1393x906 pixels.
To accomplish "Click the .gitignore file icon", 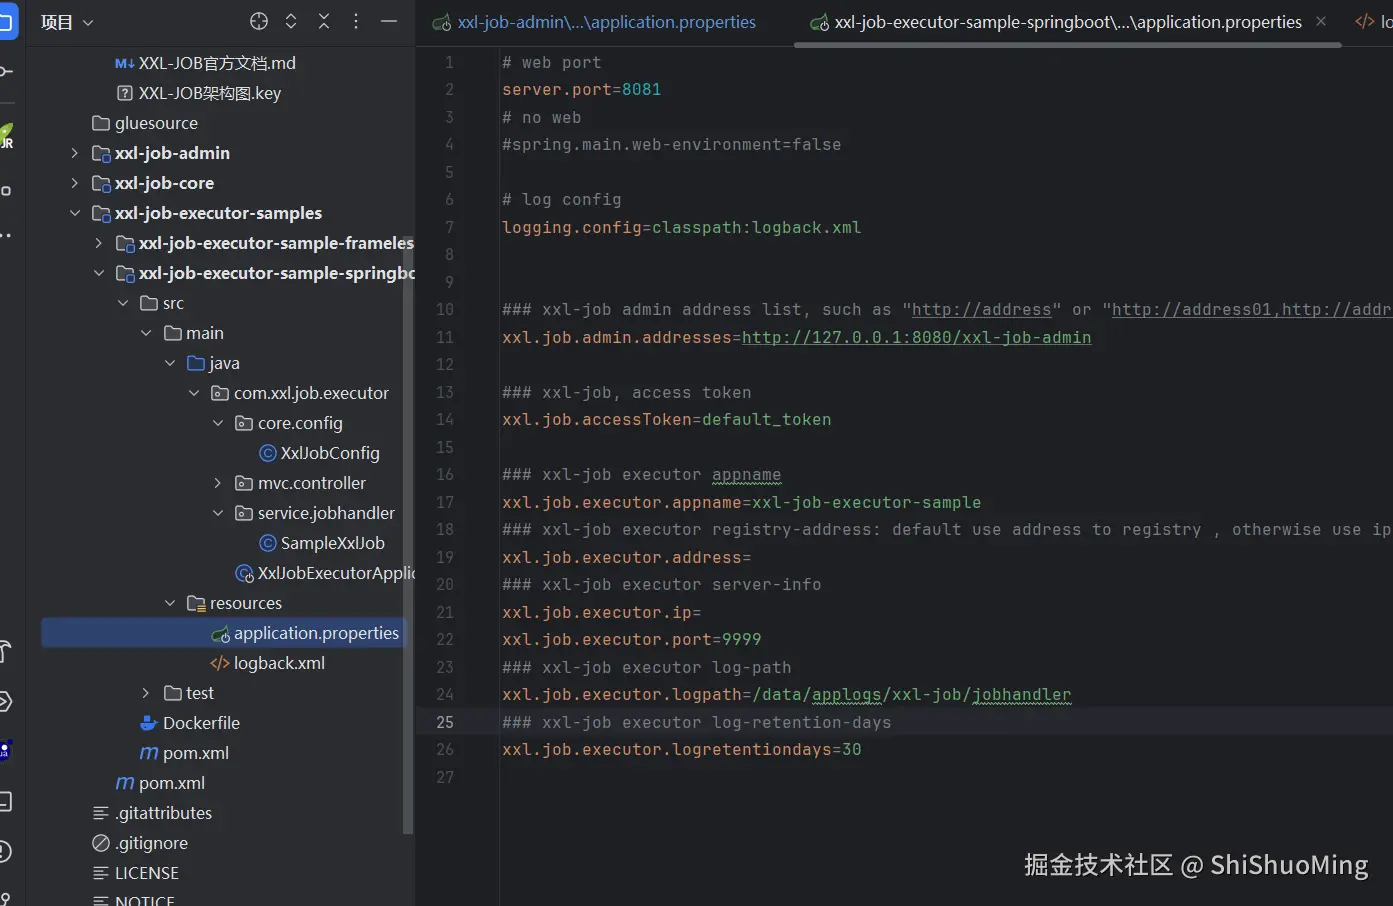I will (101, 843).
